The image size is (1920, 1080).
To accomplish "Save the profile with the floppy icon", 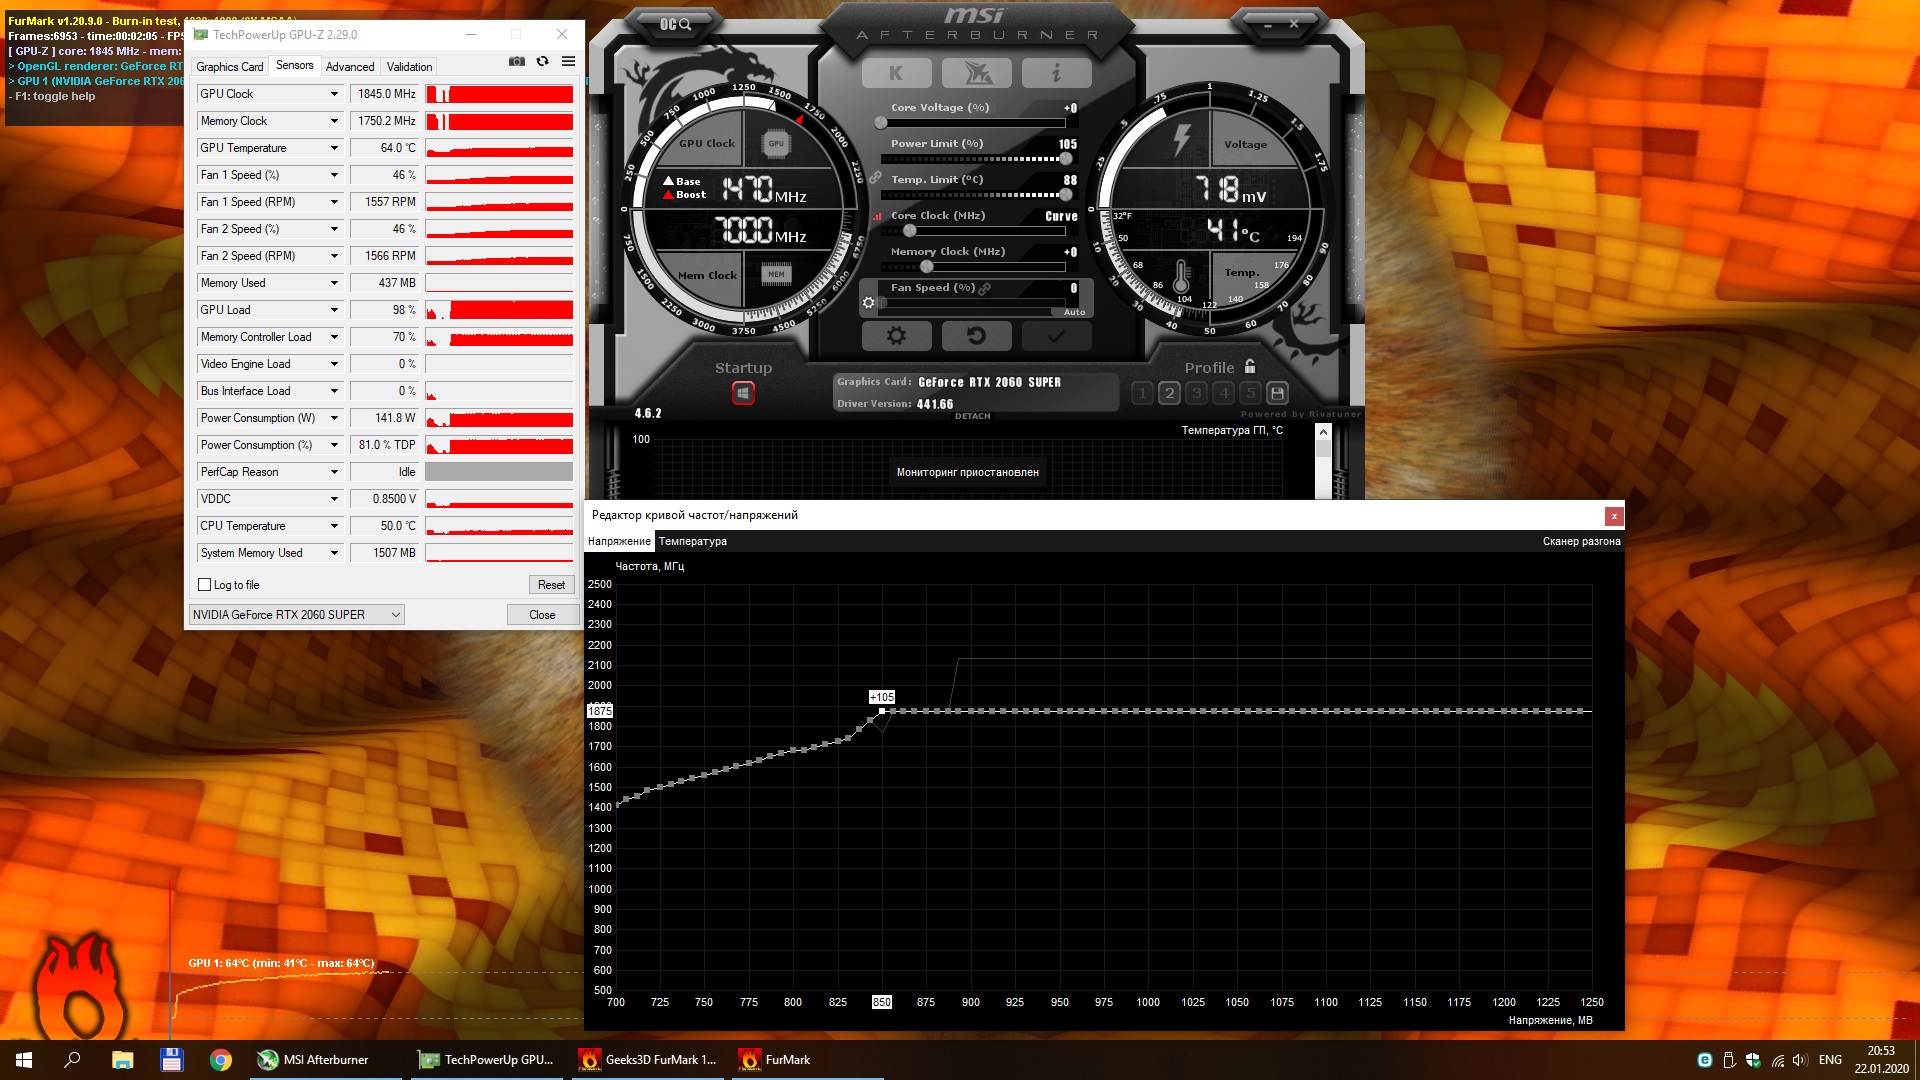I will click(x=1277, y=393).
